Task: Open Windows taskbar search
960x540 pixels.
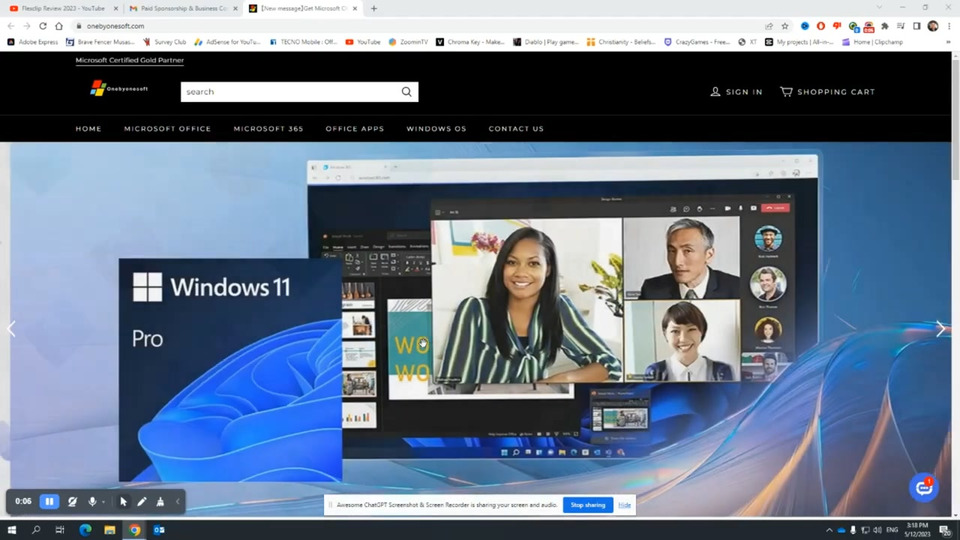Action: tap(36, 530)
